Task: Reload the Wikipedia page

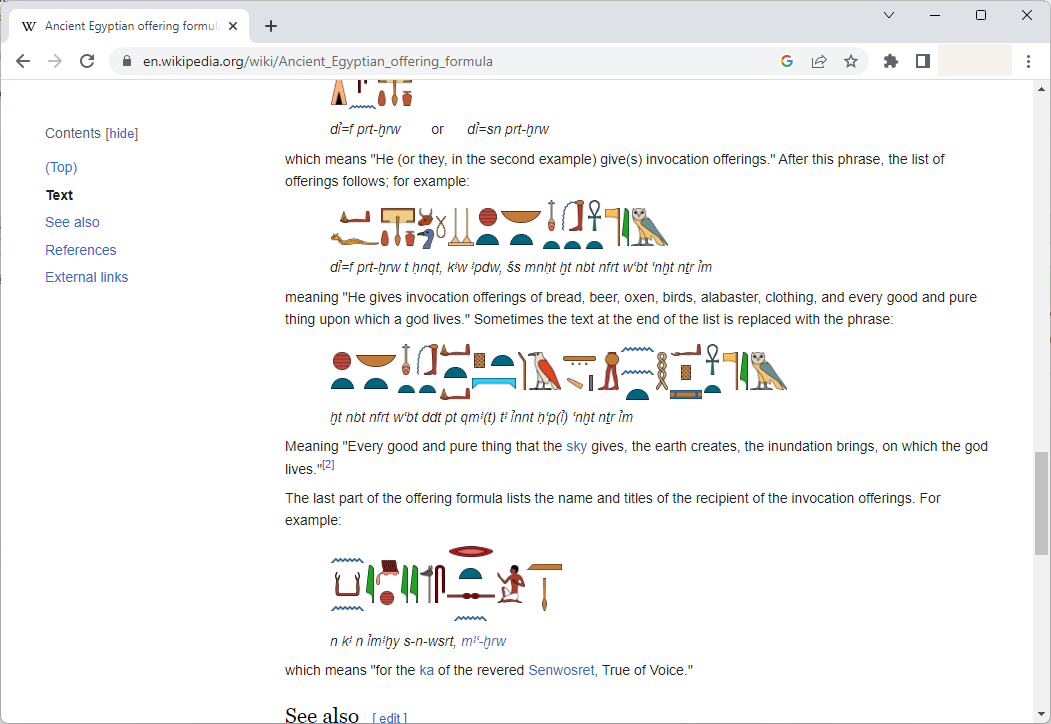Action: [87, 61]
